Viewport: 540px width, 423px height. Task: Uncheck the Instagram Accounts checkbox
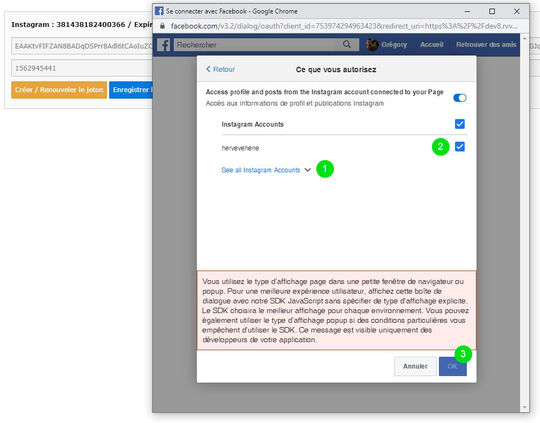tap(460, 124)
